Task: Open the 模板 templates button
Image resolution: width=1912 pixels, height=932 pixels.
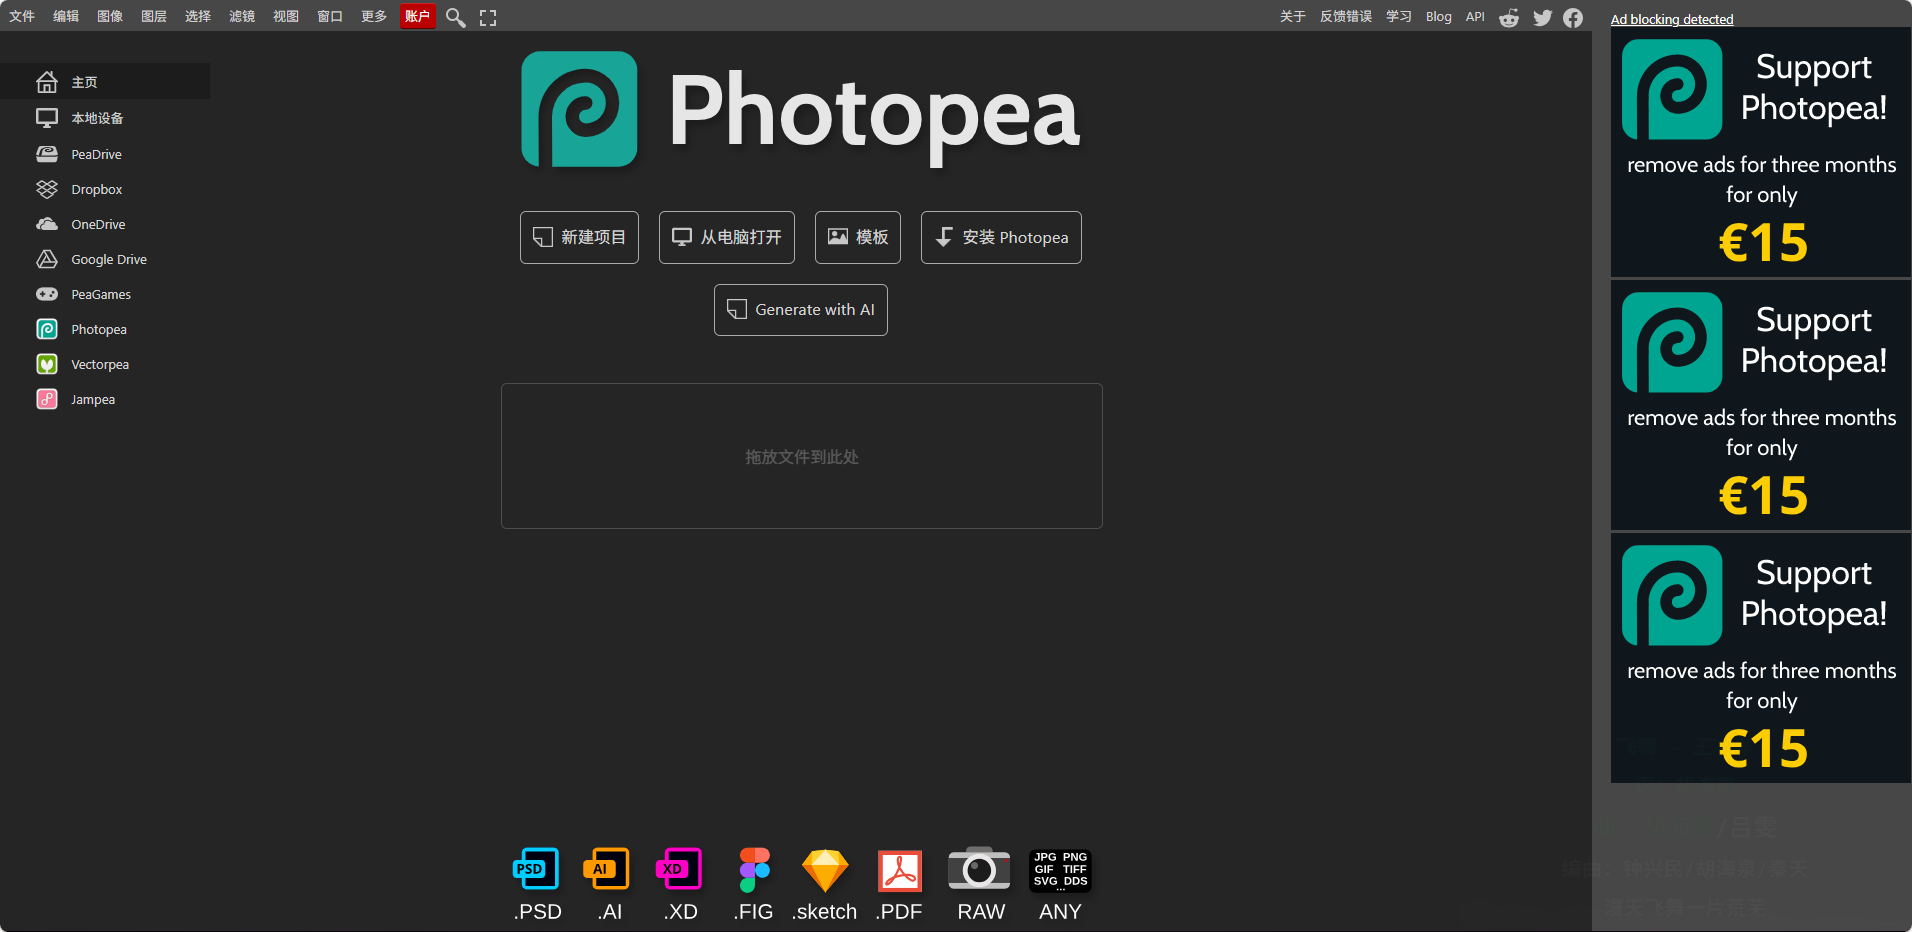Action: 858,237
